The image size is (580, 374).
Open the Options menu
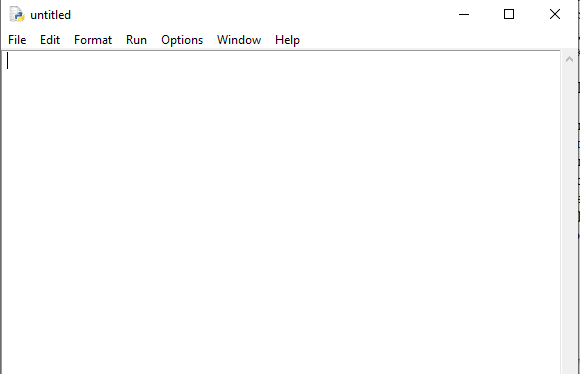(x=182, y=40)
